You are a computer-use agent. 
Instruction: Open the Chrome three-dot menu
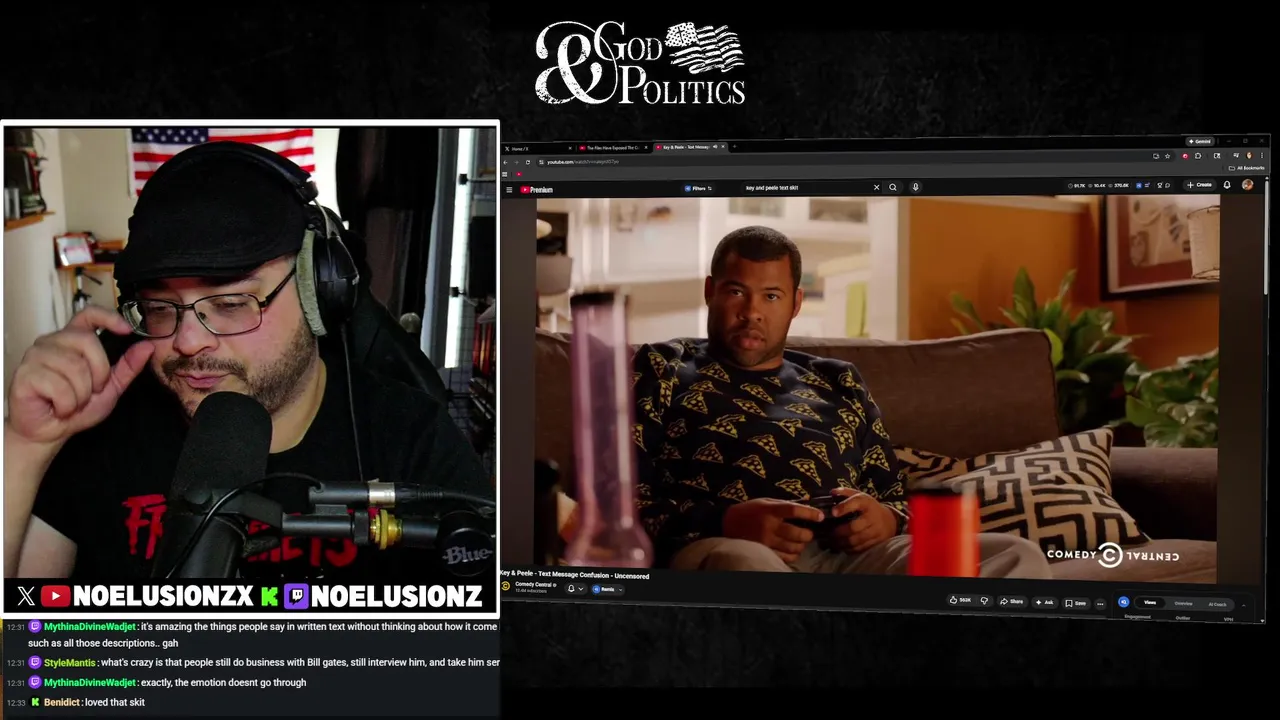(x=1262, y=156)
